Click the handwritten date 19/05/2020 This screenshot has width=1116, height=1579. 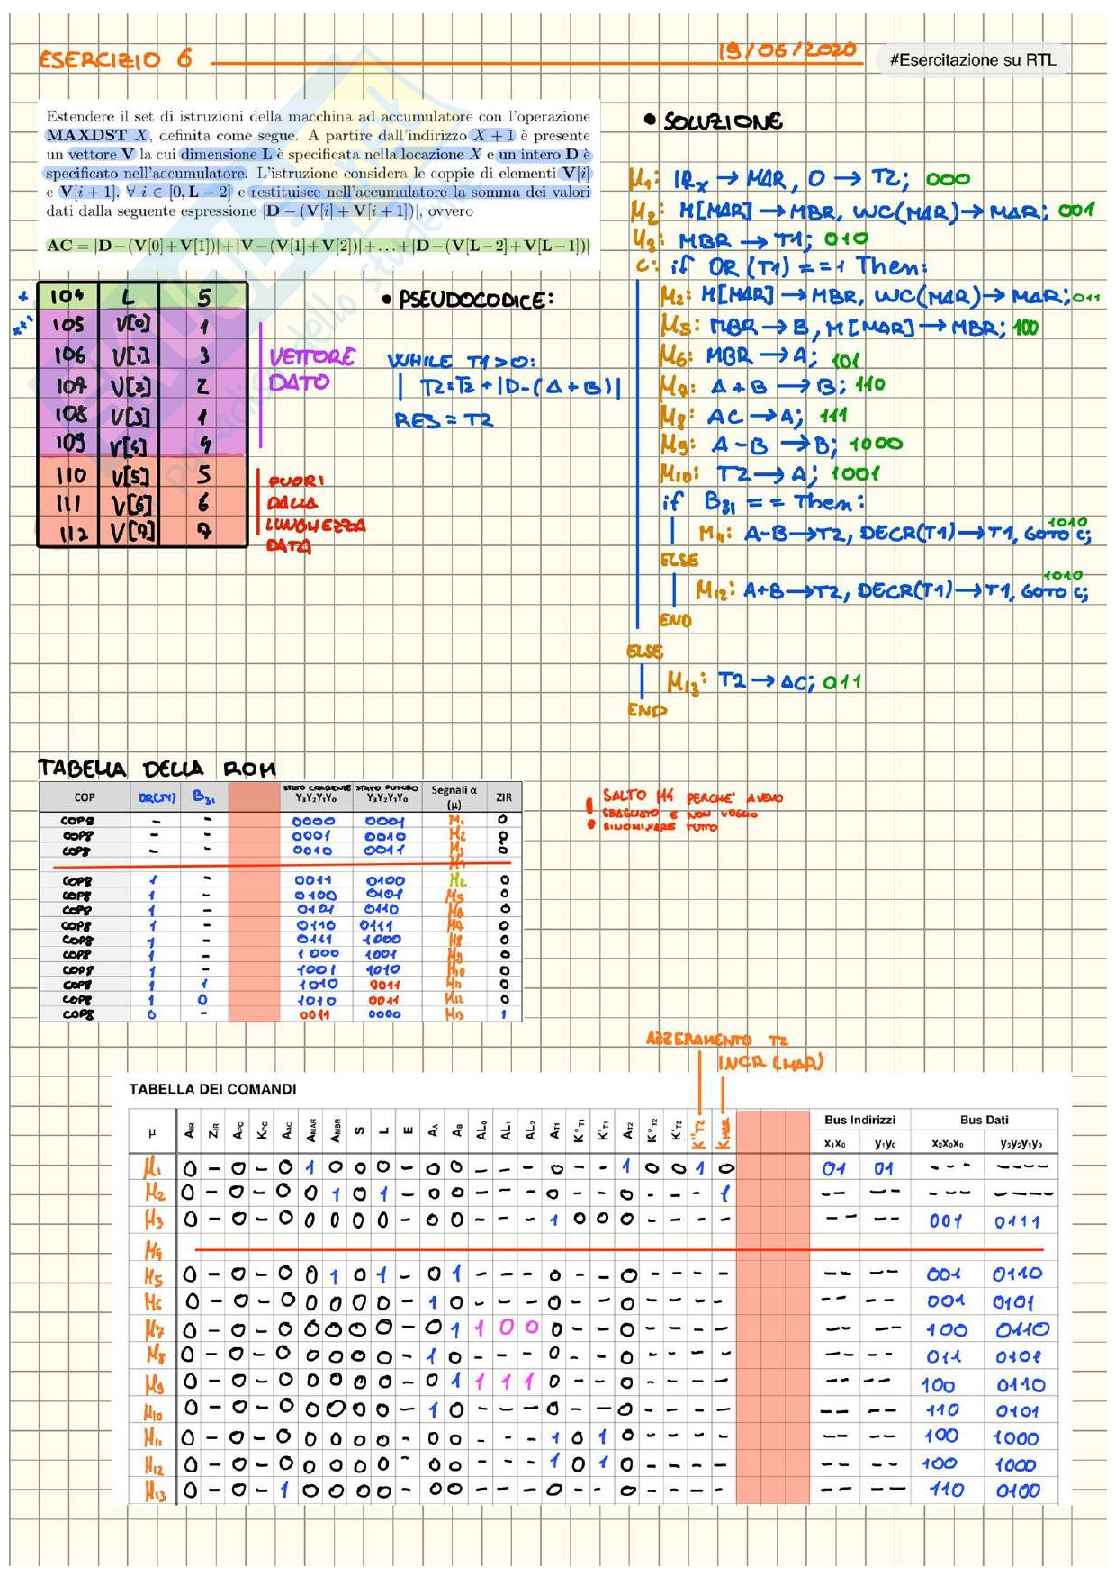coord(787,50)
